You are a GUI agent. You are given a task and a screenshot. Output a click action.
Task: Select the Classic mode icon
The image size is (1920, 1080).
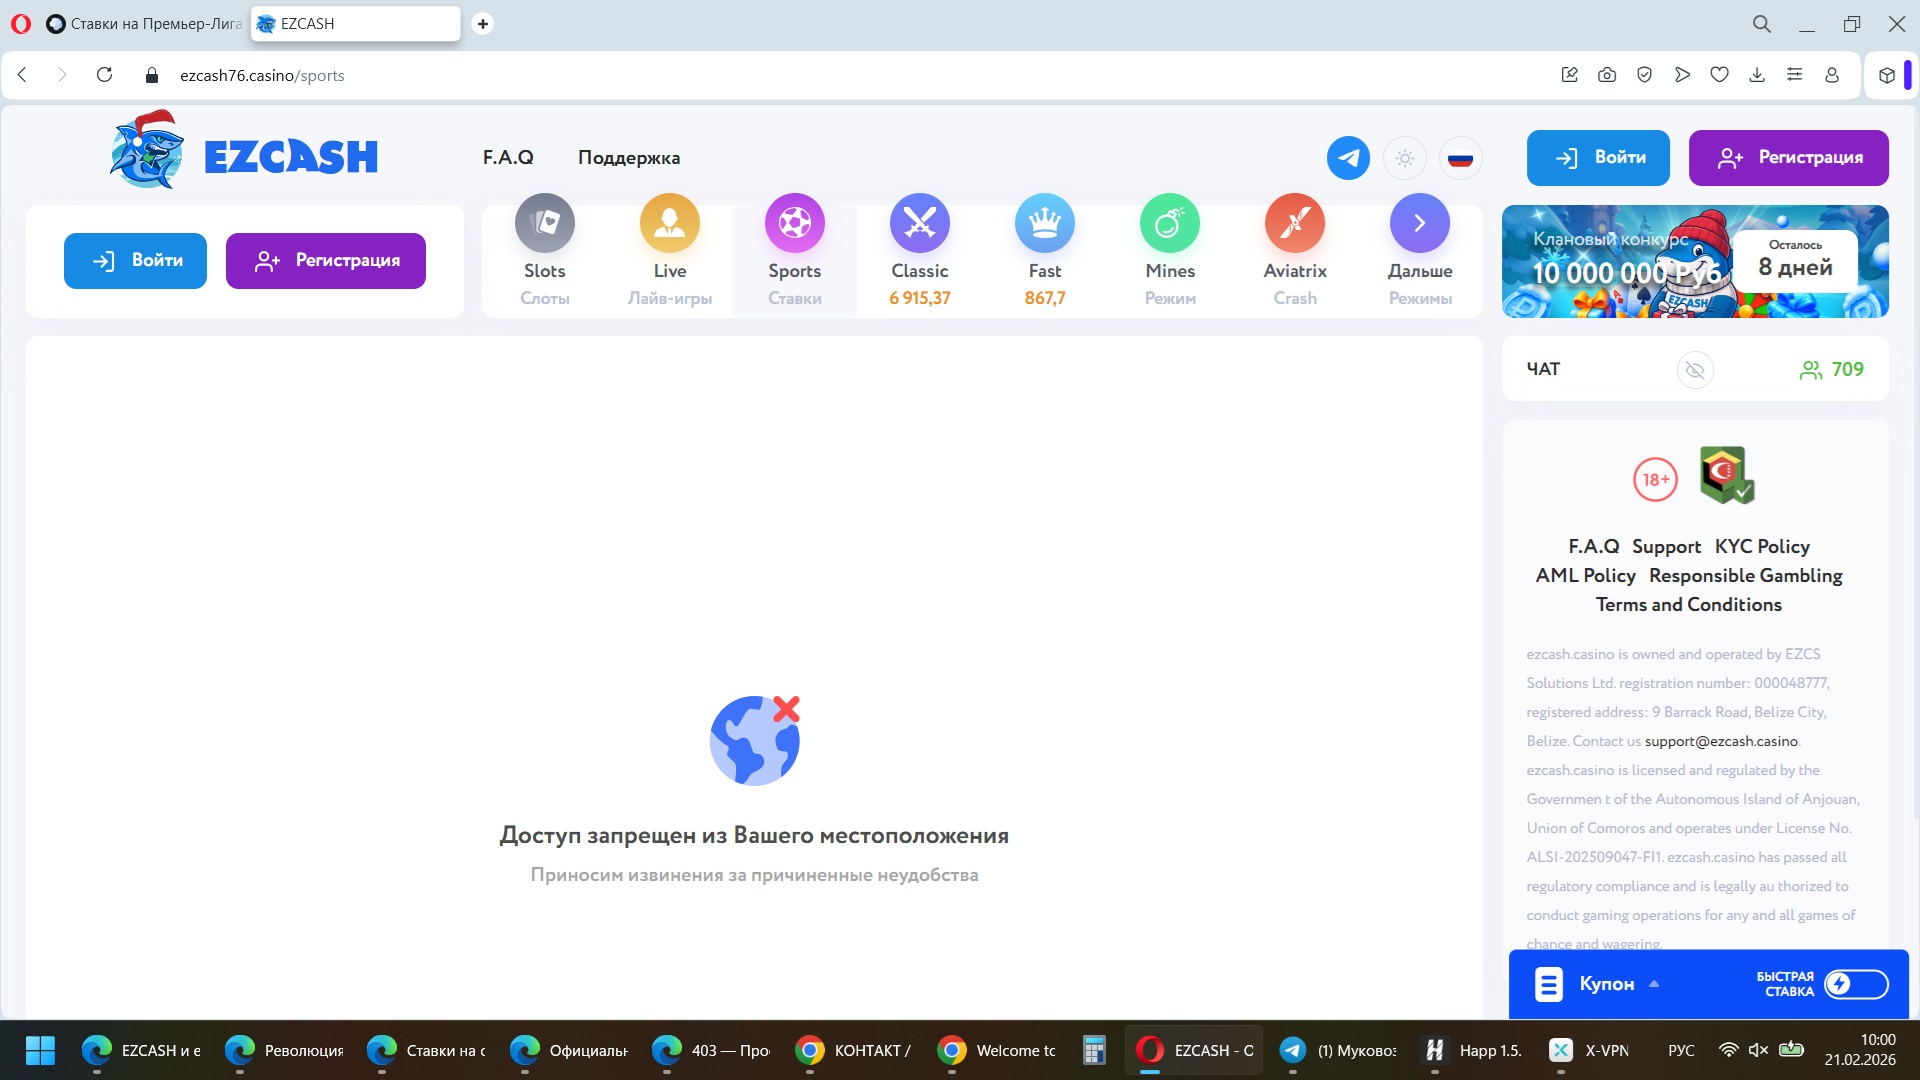919,224
